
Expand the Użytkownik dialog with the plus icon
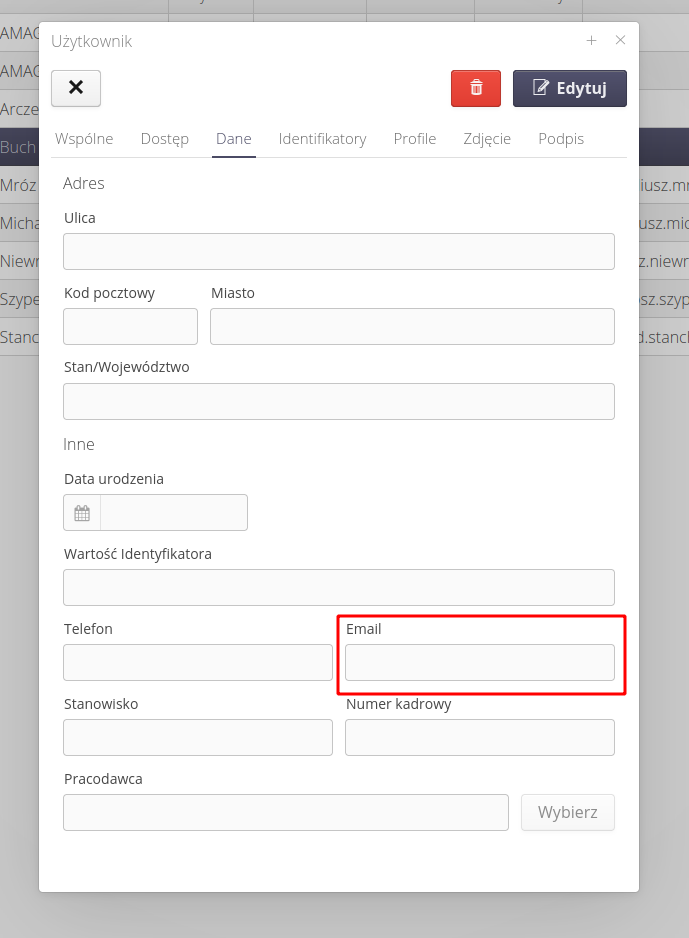tap(591, 40)
